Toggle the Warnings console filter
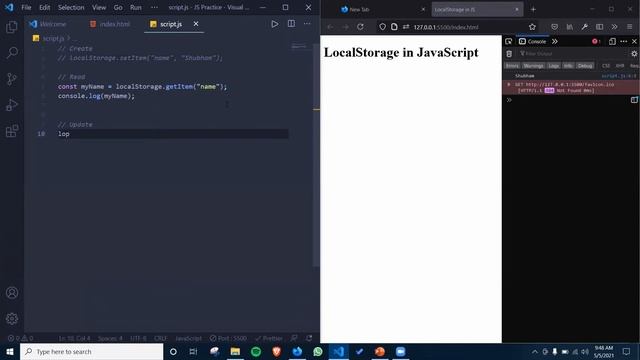Image resolution: width=640 pixels, height=360 pixels. pos(533,66)
